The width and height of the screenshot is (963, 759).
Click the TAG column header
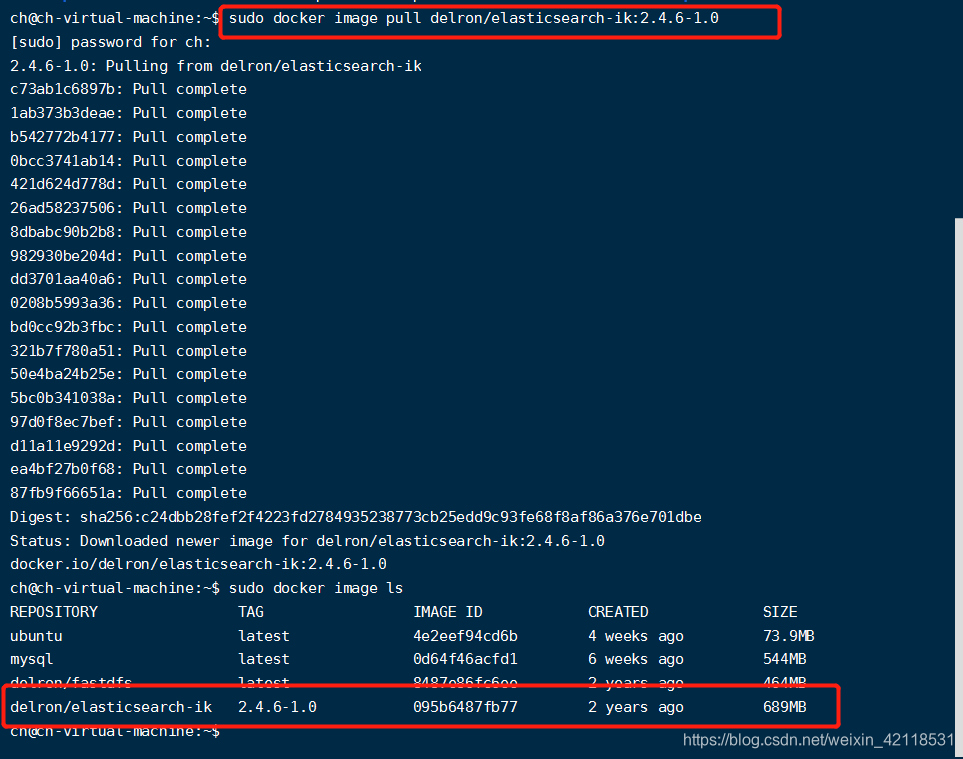pyautogui.click(x=251, y=612)
